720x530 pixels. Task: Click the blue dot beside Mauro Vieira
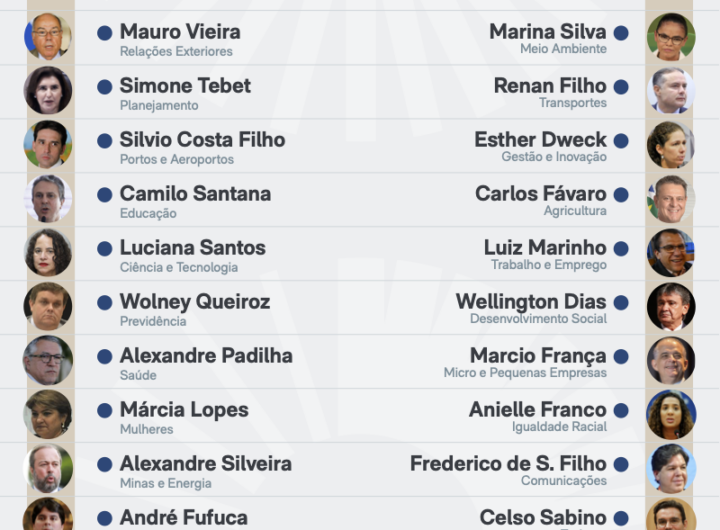tap(105, 33)
